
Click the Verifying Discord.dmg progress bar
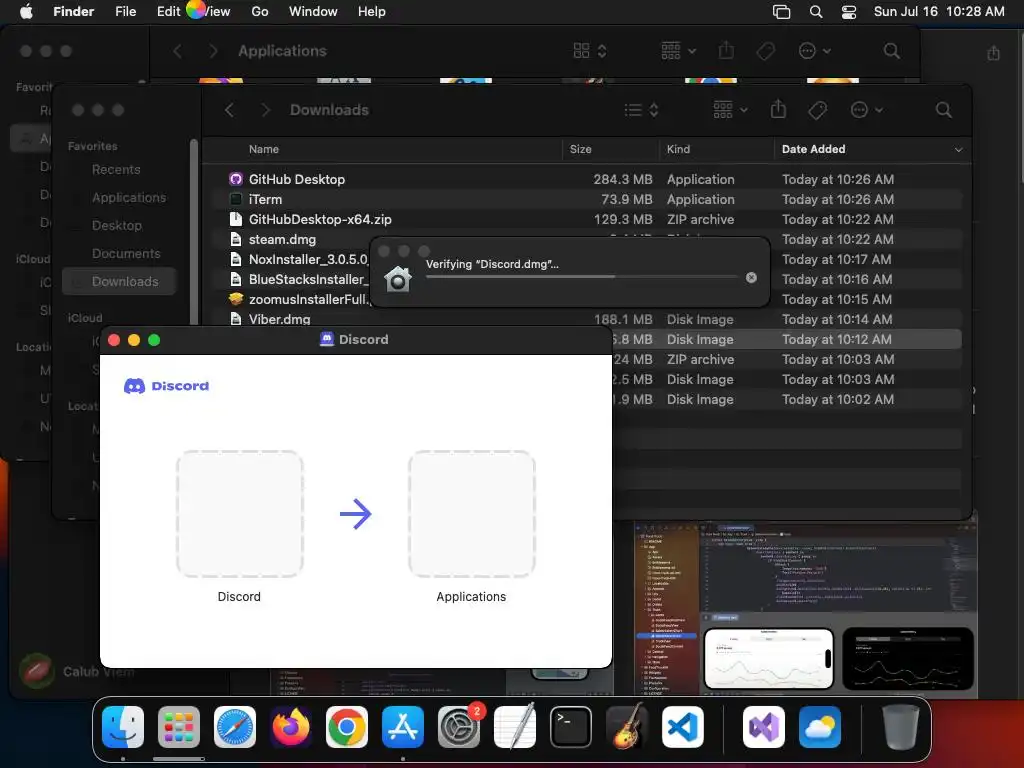pyautogui.click(x=582, y=277)
